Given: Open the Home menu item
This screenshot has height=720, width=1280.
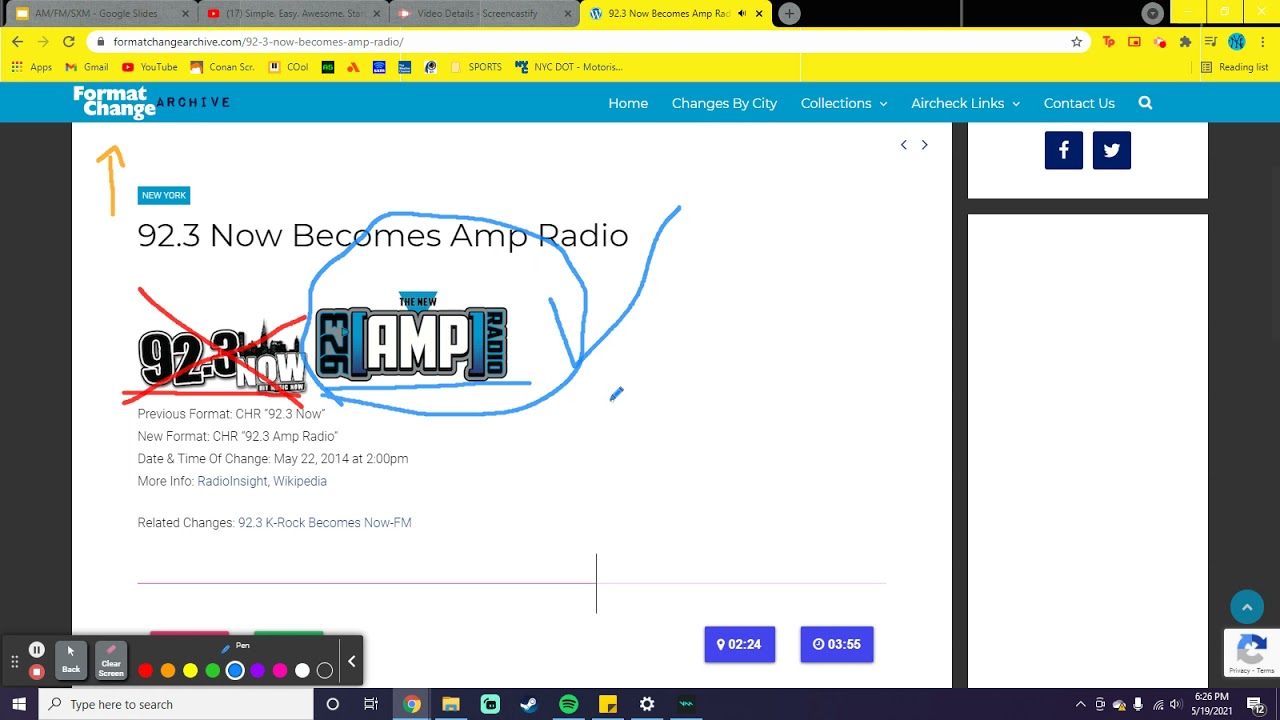Looking at the screenshot, I should [x=628, y=103].
